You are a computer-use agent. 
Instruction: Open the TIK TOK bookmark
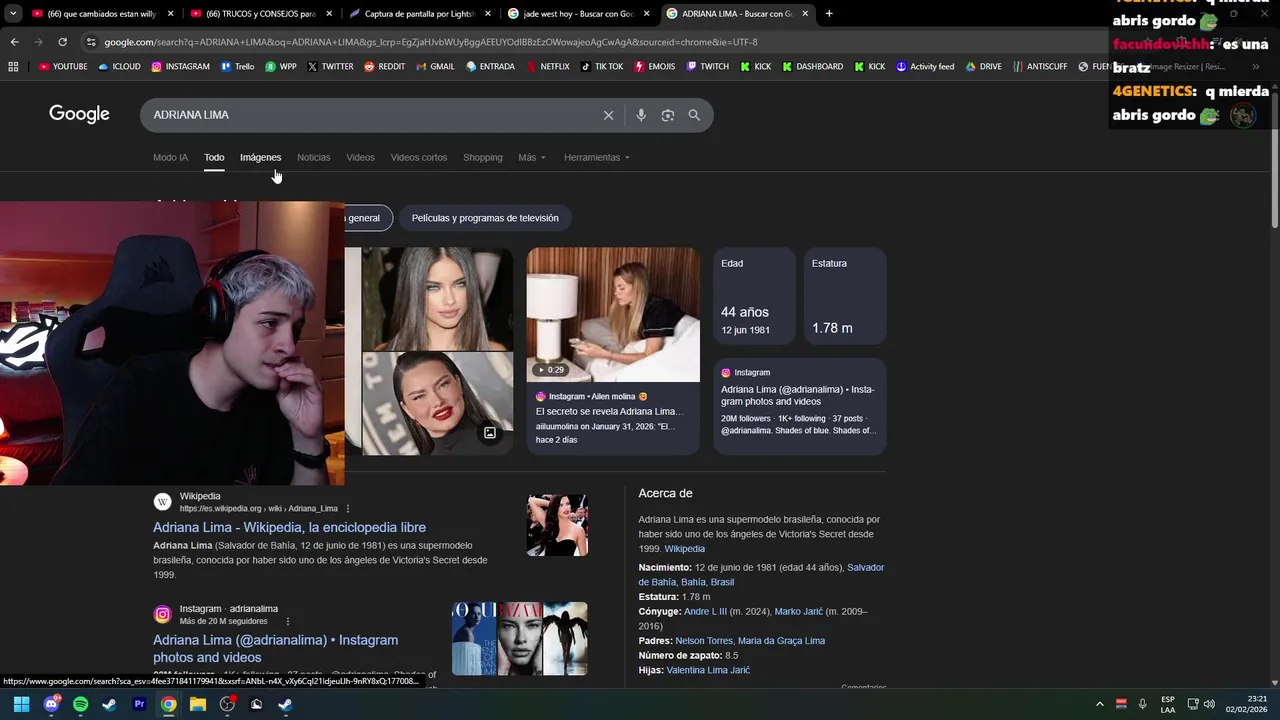(x=601, y=67)
